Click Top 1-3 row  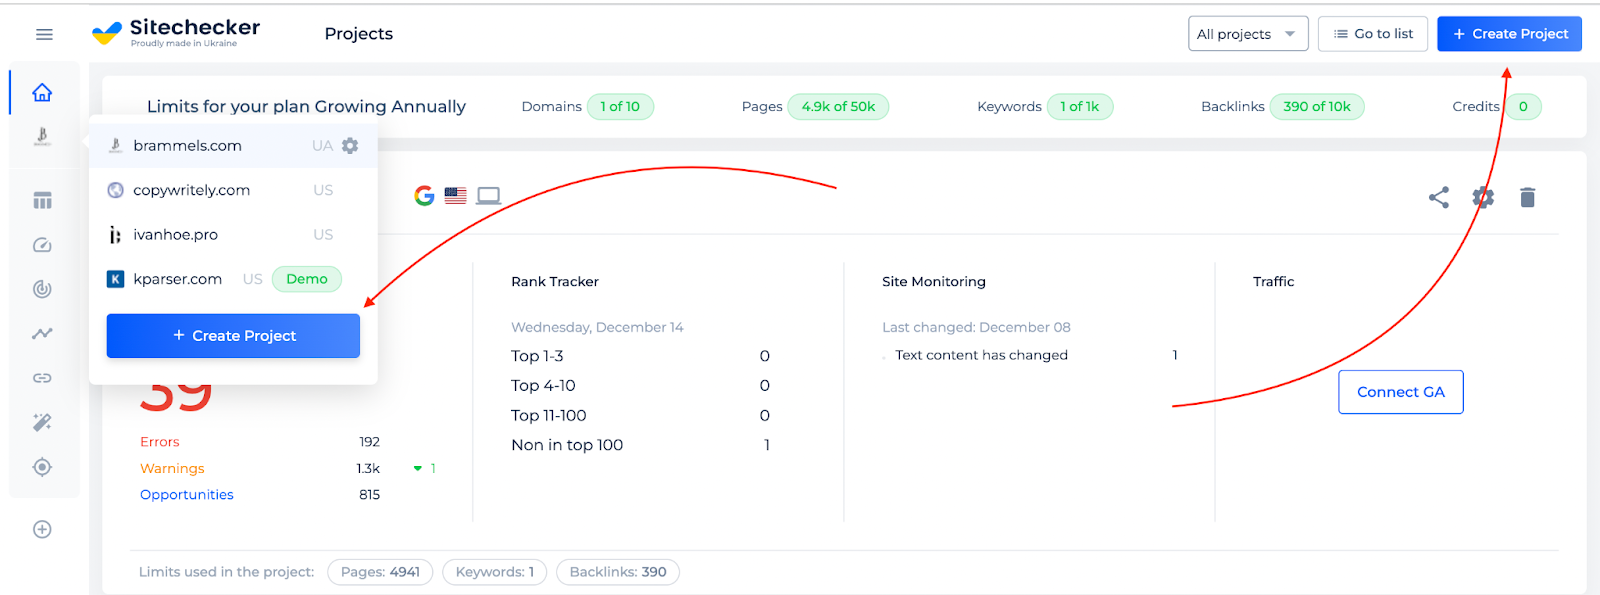tap(640, 356)
